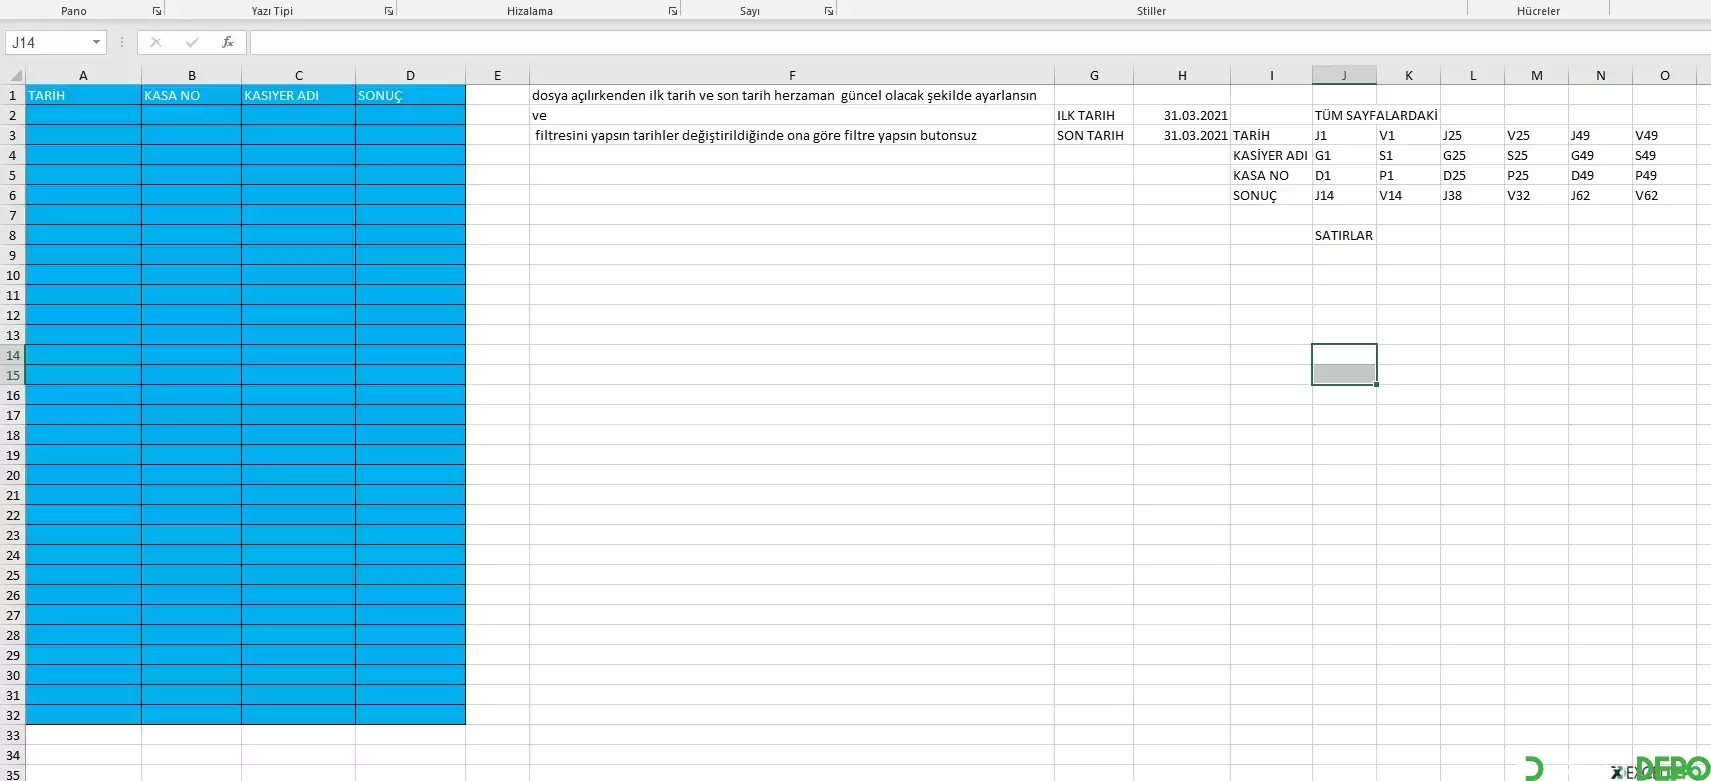Select column O header

click(1664, 75)
